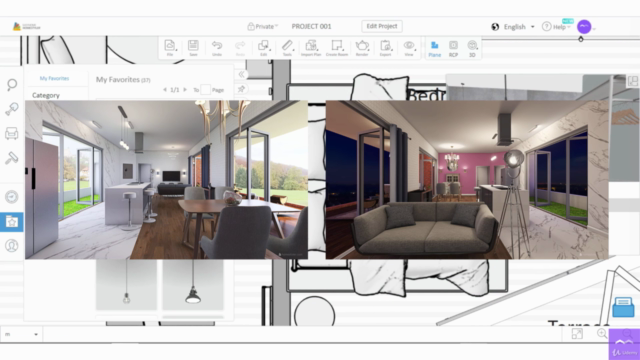This screenshot has width=640, height=360.
Task: Open the Tools ruler icon
Action: (287, 48)
